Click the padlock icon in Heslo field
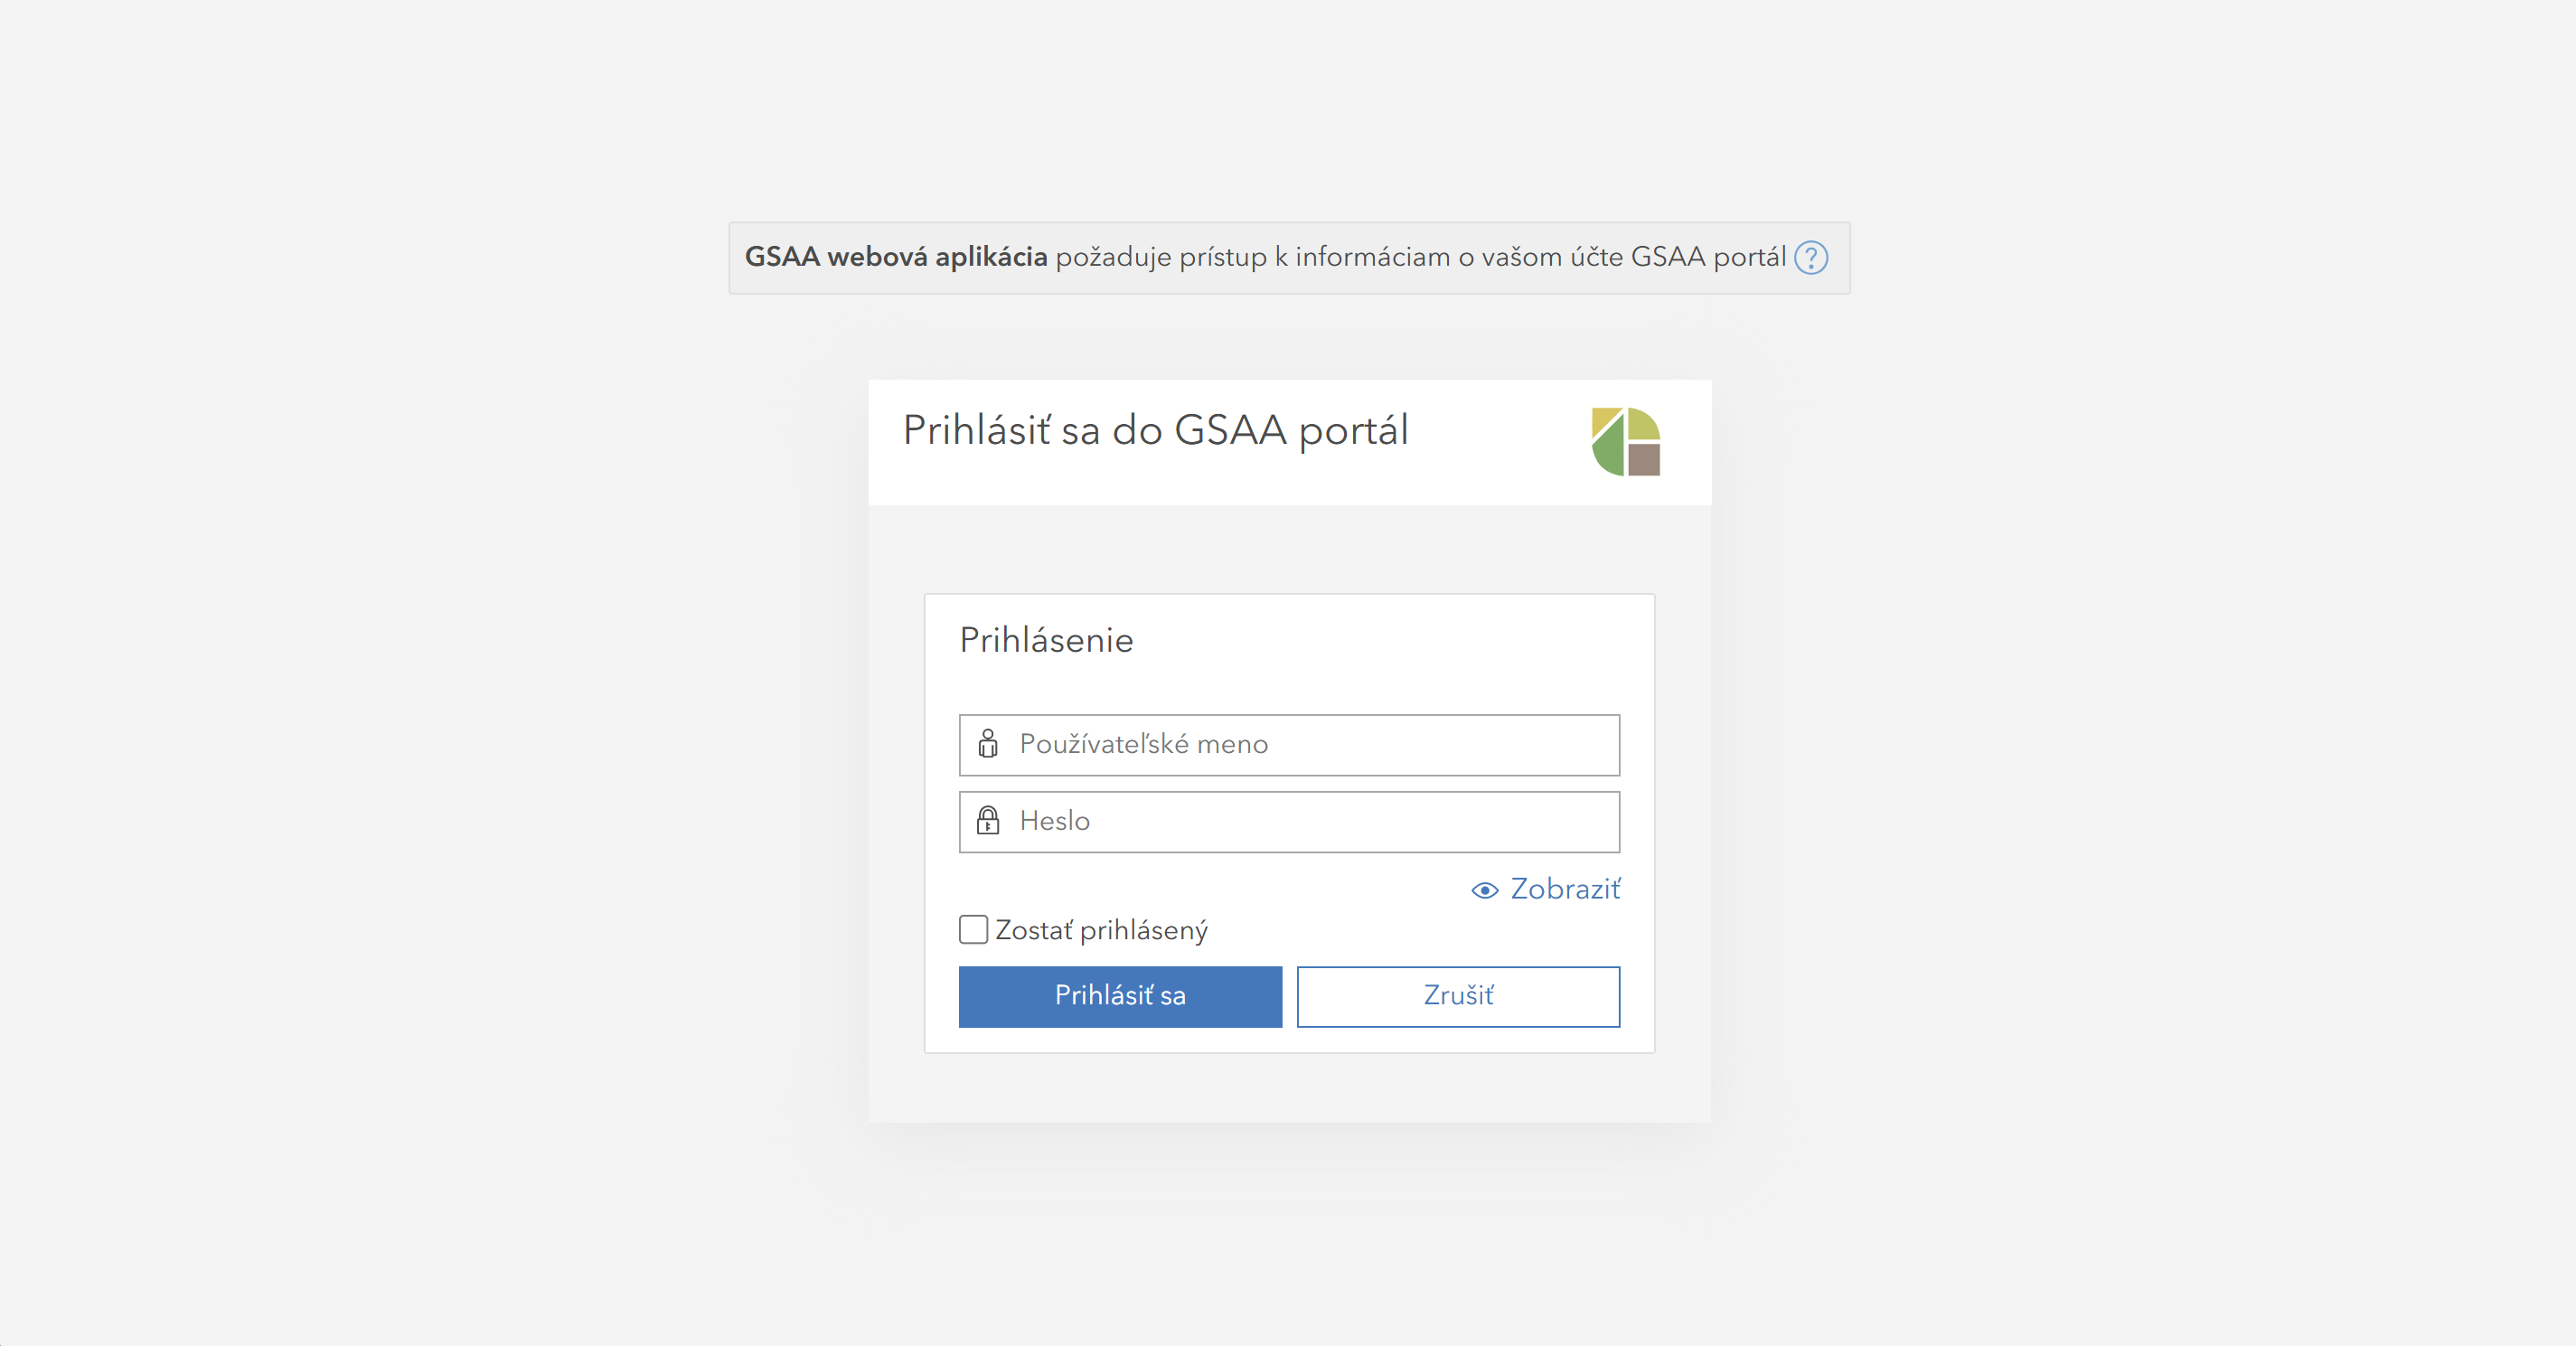 (988, 821)
